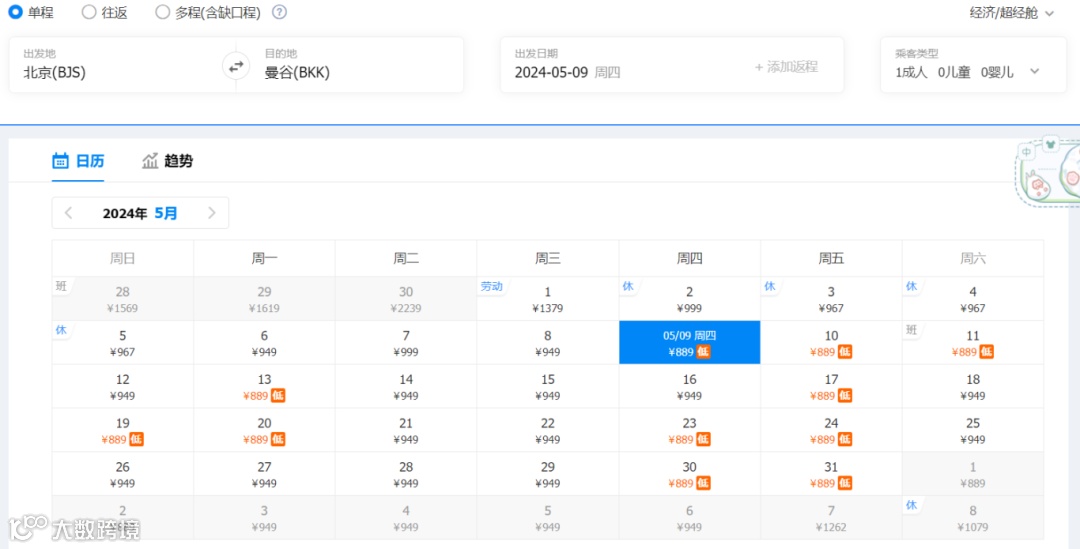Select May 20 low-price date
1080x549 pixels.
(264, 430)
